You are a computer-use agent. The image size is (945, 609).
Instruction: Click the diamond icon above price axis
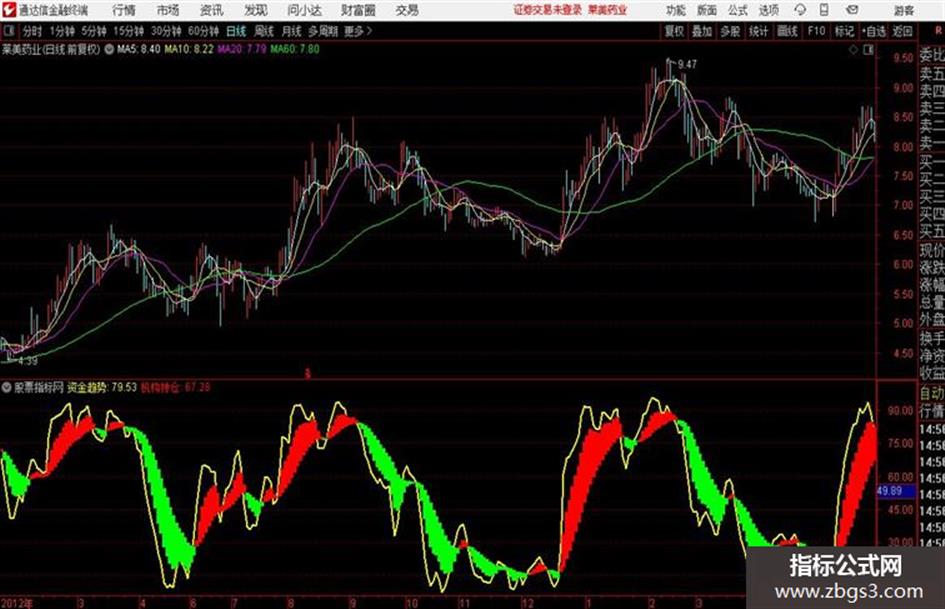[x=853, y=50]
